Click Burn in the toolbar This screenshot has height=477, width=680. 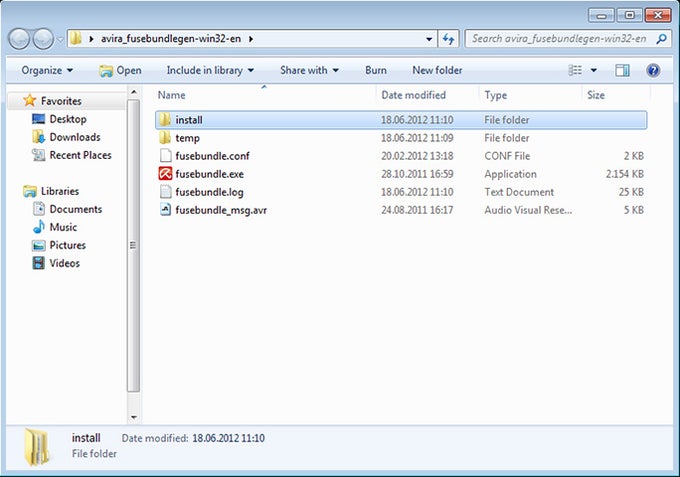(376, 70)
